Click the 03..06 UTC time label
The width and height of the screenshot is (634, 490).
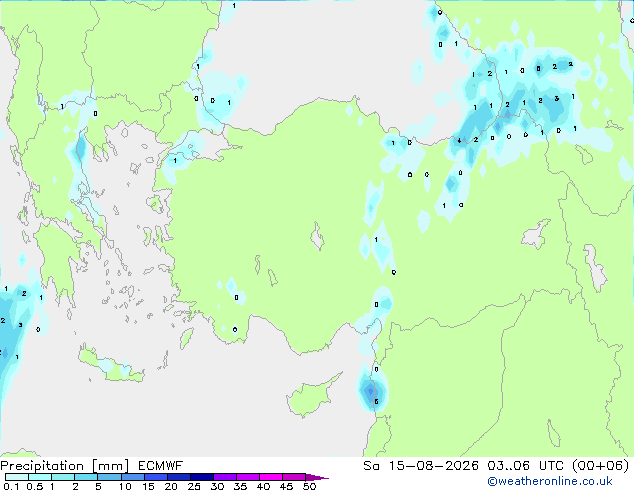tap(526, 466)
